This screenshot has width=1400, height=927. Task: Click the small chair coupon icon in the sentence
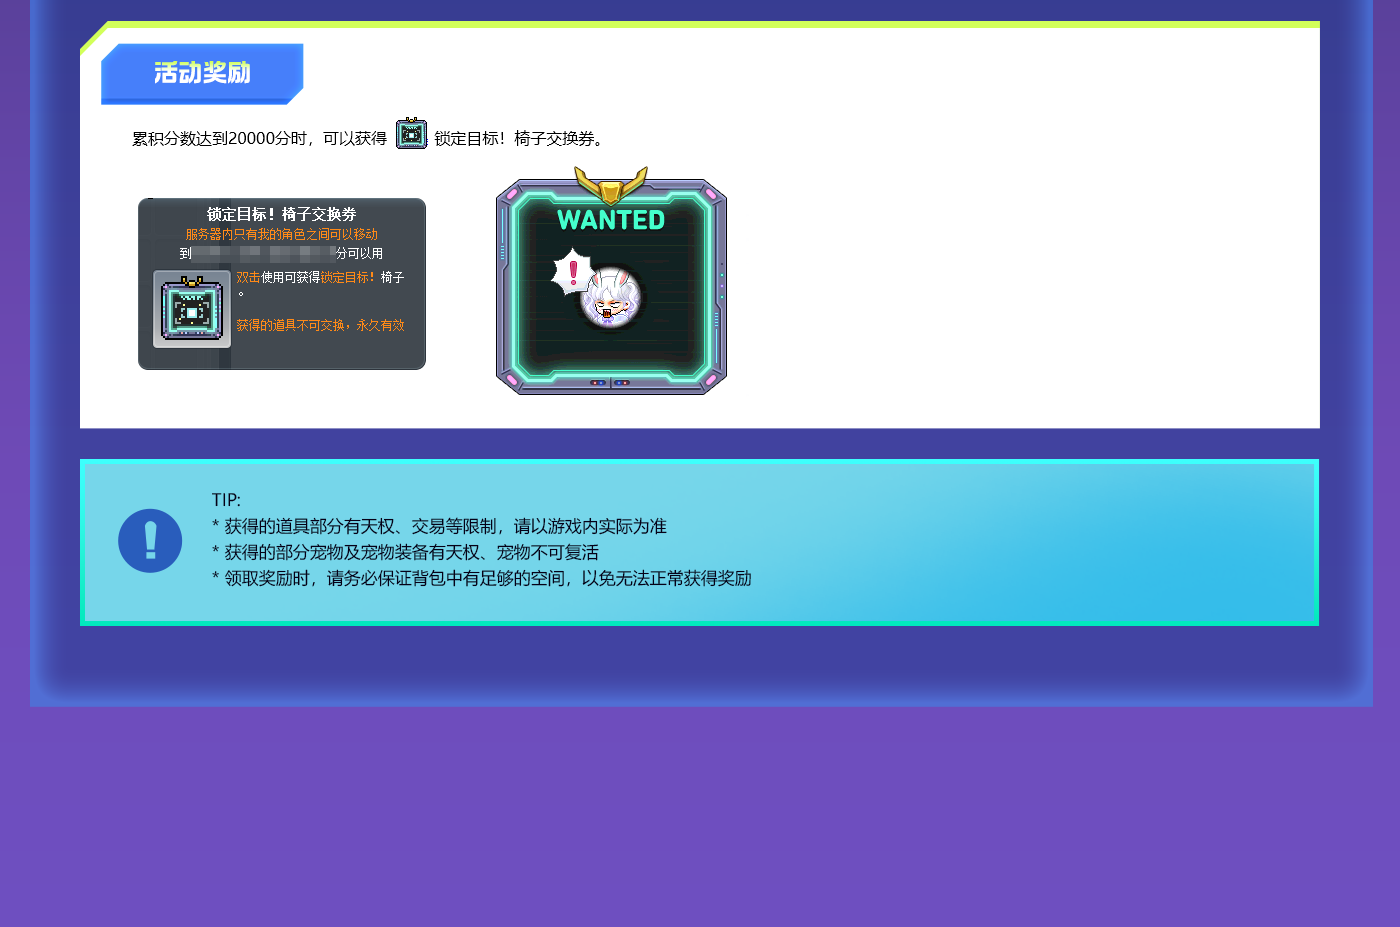[x=411, y=134]
